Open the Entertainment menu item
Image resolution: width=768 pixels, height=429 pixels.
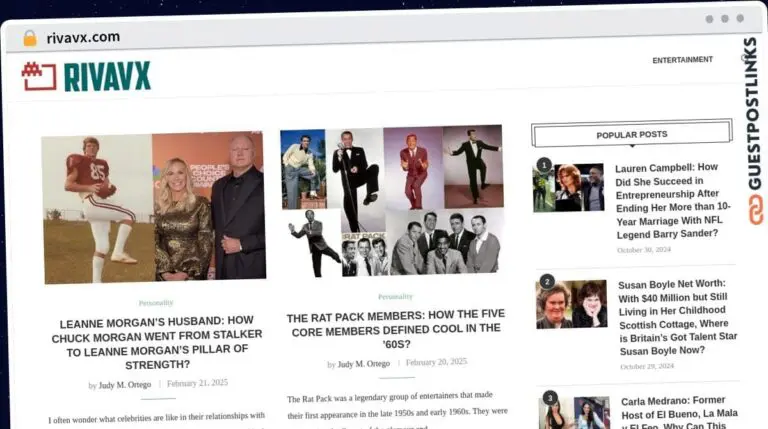coord(682,60)
